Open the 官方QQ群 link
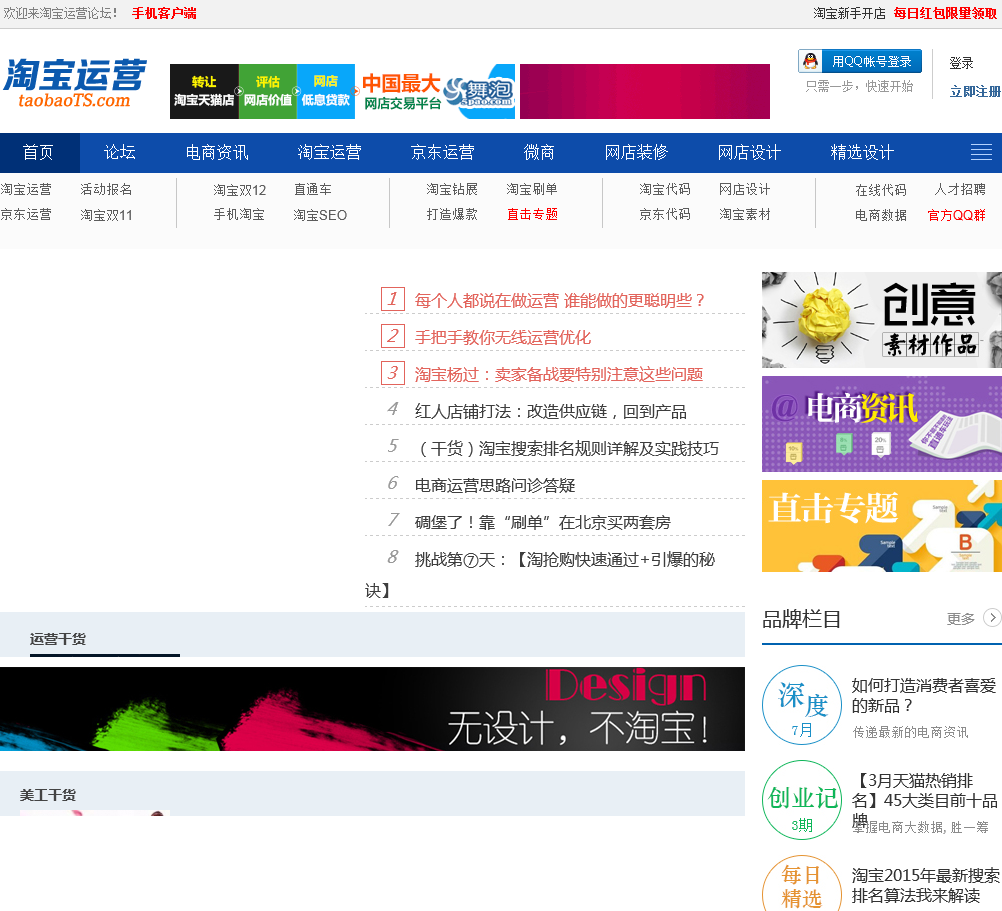Screen dimensions: 1002x911 (x=956, y=215)
